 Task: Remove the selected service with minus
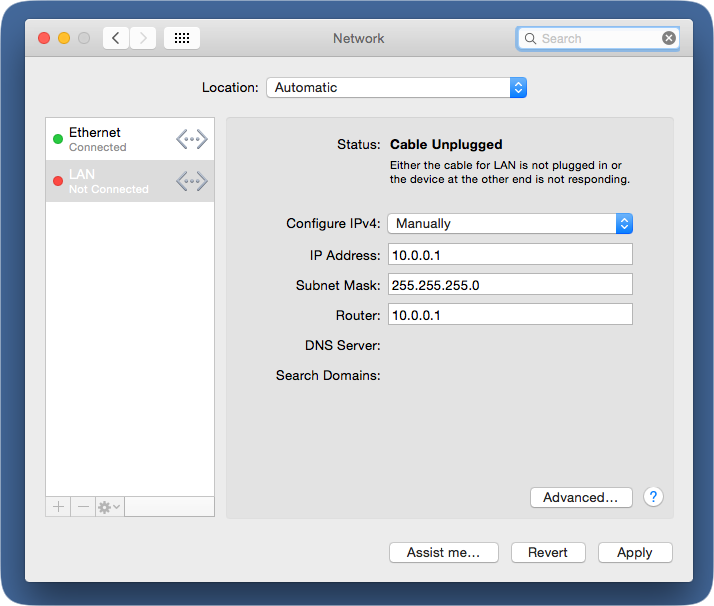click(x=83, y=507)
